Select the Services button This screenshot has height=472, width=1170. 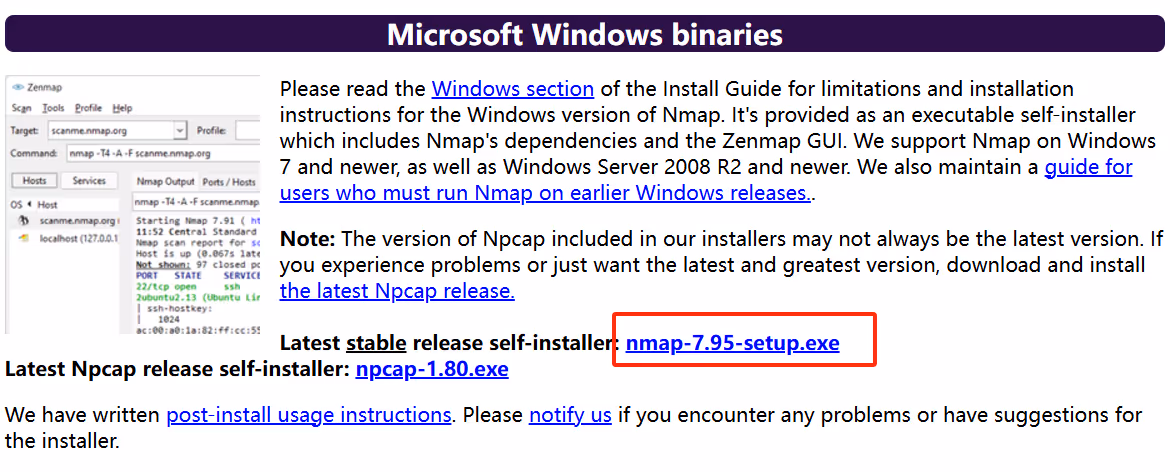[x=89, y=180]
